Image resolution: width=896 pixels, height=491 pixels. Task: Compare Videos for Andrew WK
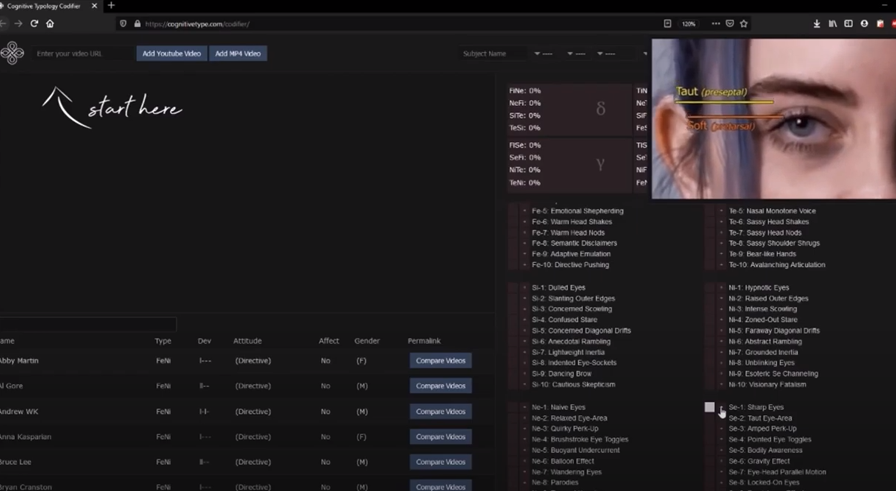point(441,412)
